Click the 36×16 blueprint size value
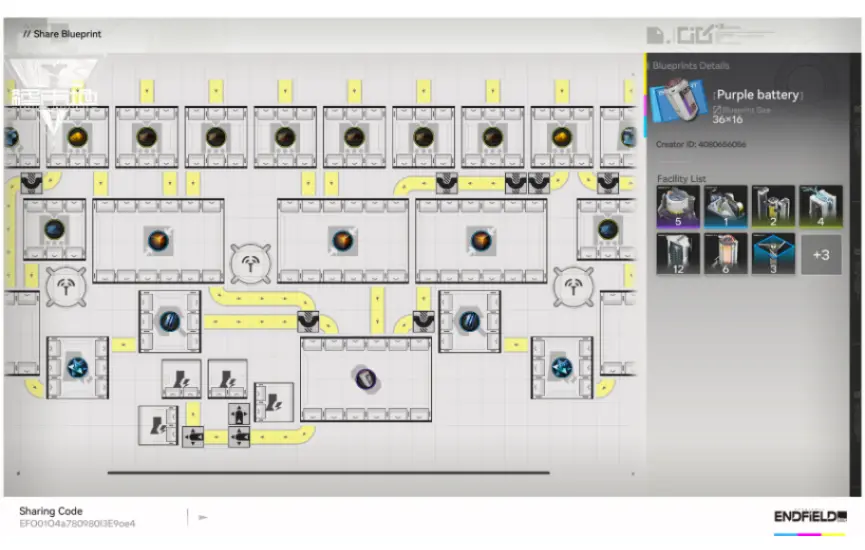 (727, 120)
